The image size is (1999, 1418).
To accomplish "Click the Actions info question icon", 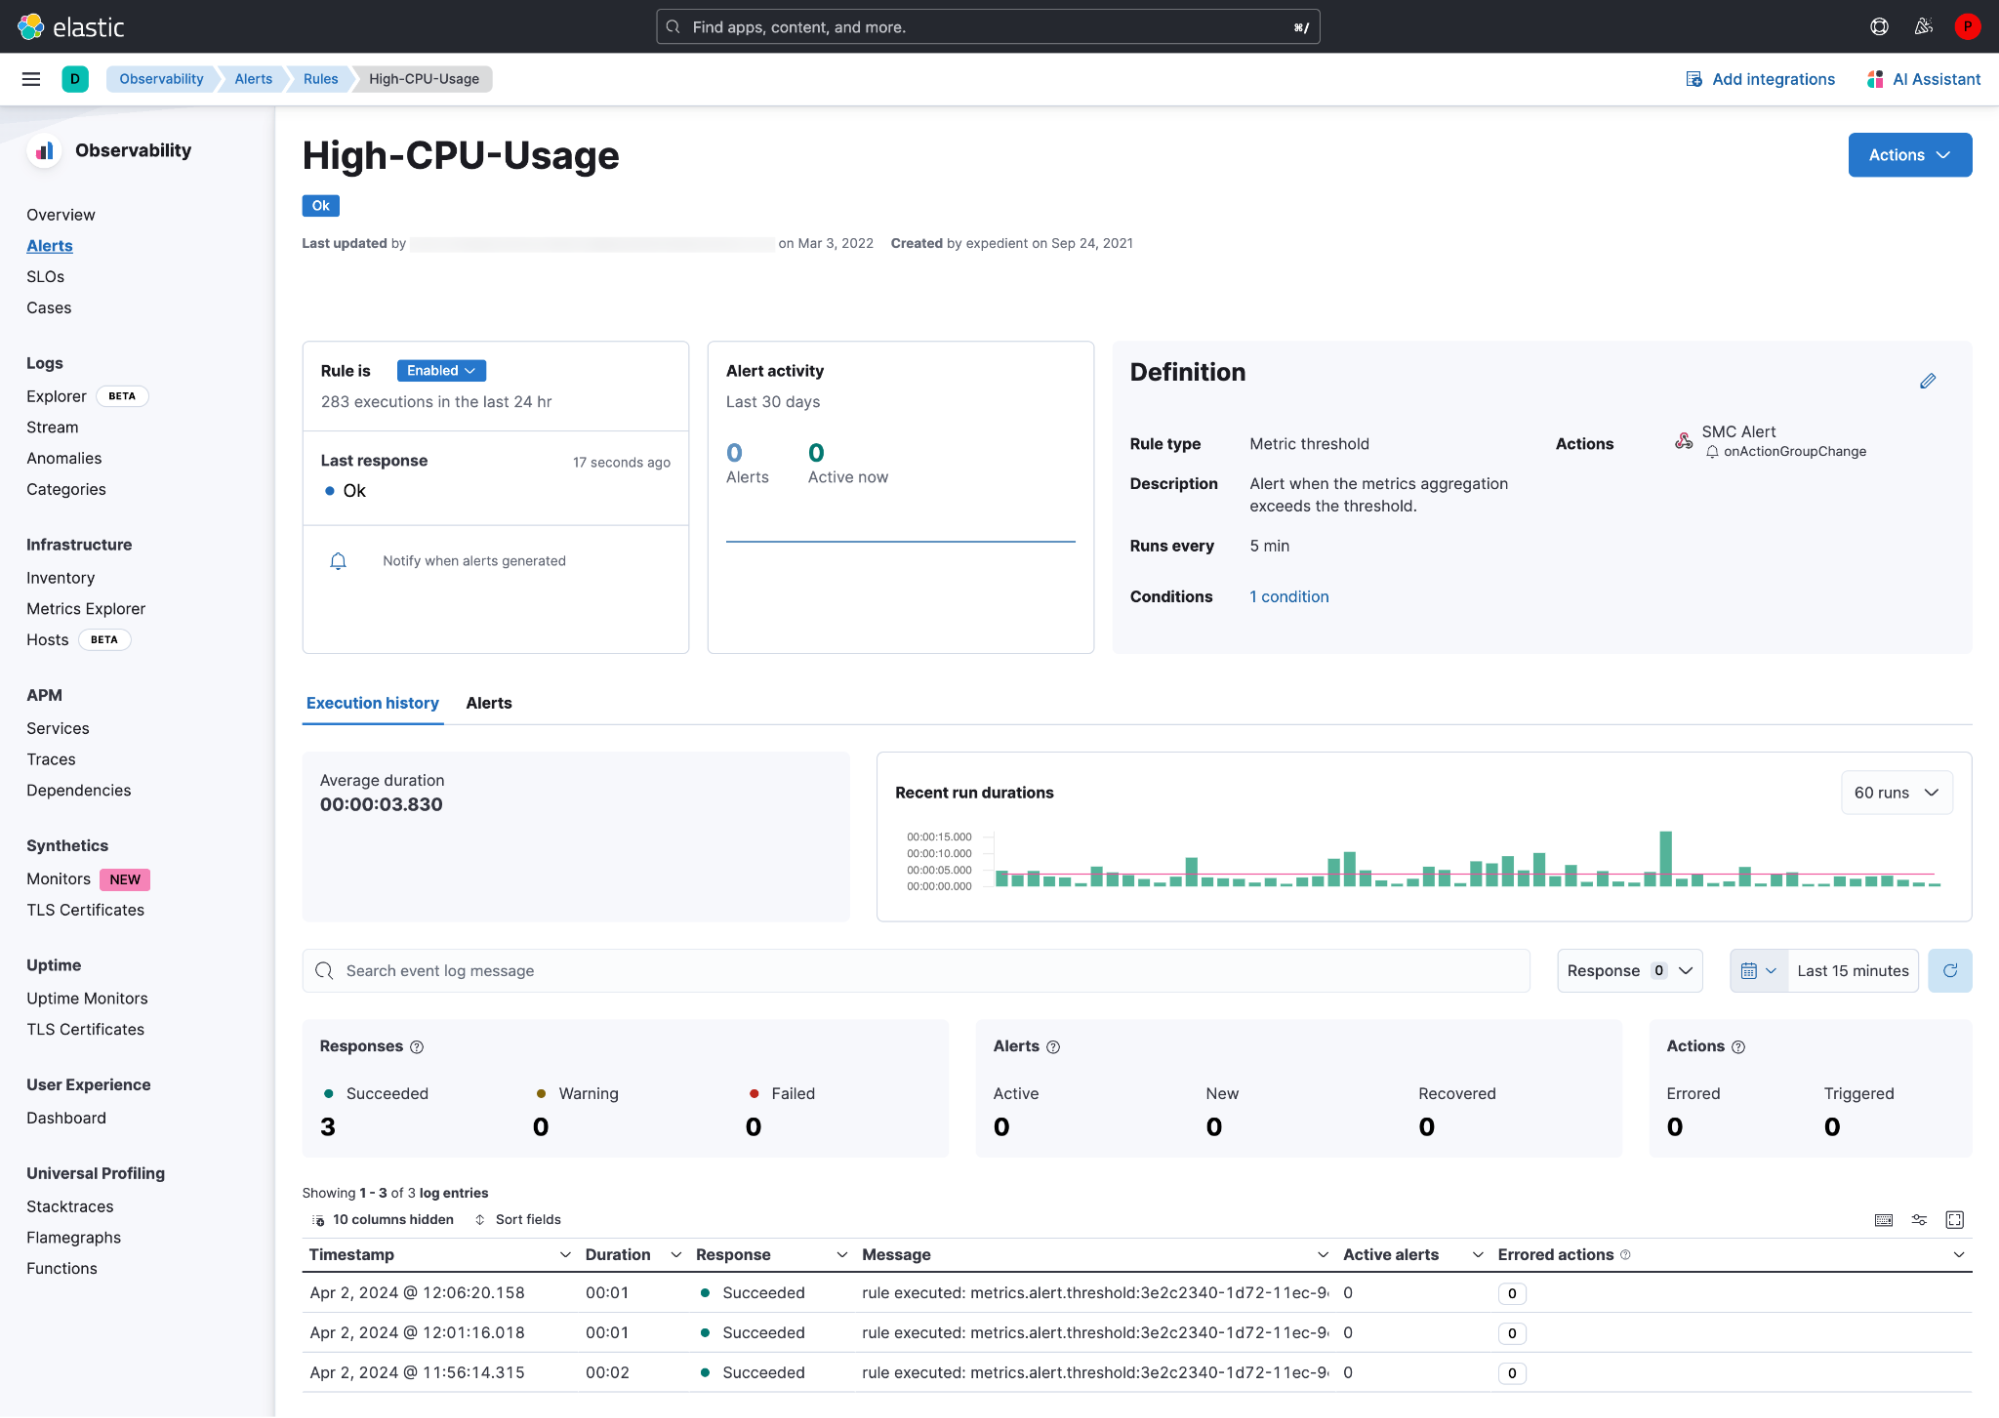I will click(x=1738, y=1047).
